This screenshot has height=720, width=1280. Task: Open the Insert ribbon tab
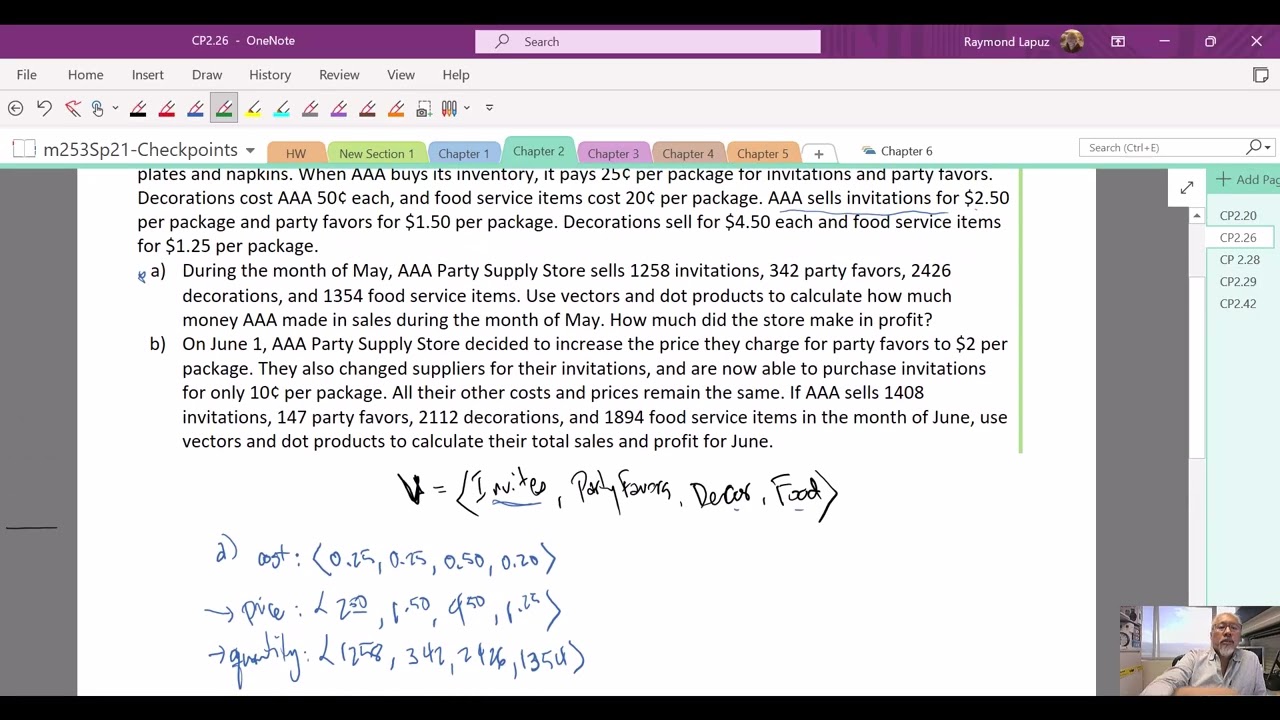148,75
